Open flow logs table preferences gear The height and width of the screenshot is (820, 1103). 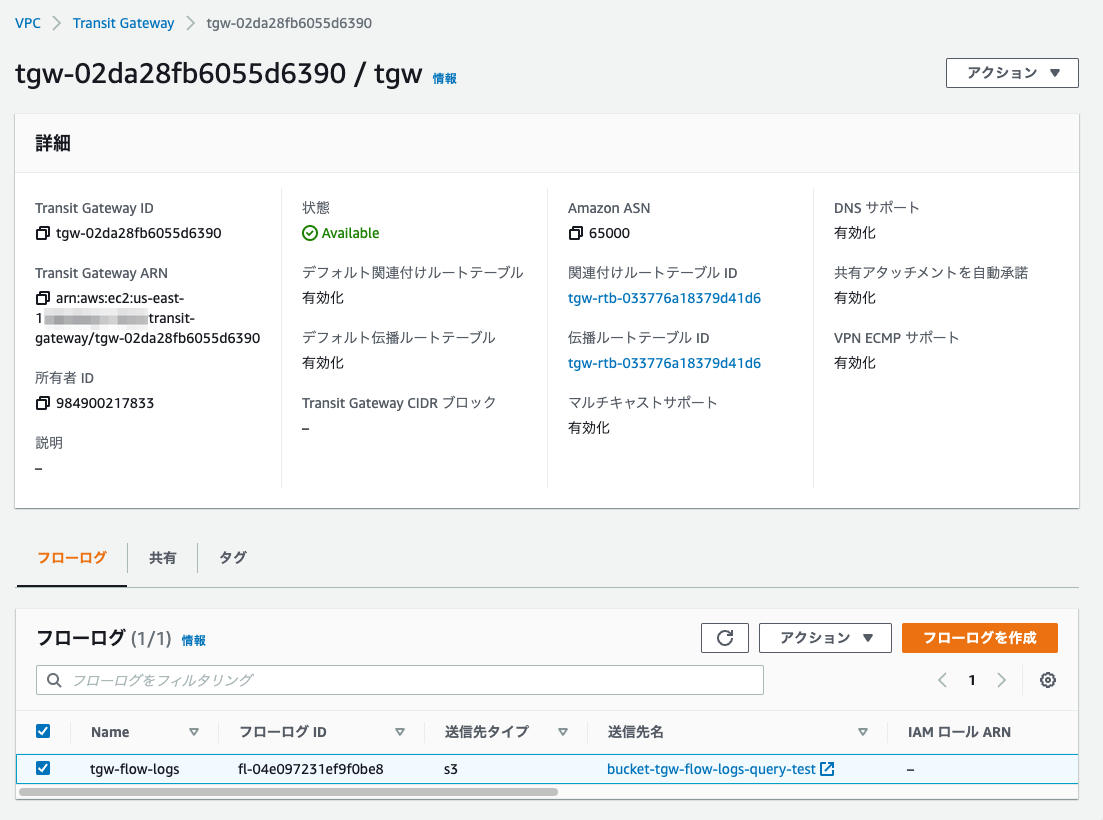(x=1047, y=680)
